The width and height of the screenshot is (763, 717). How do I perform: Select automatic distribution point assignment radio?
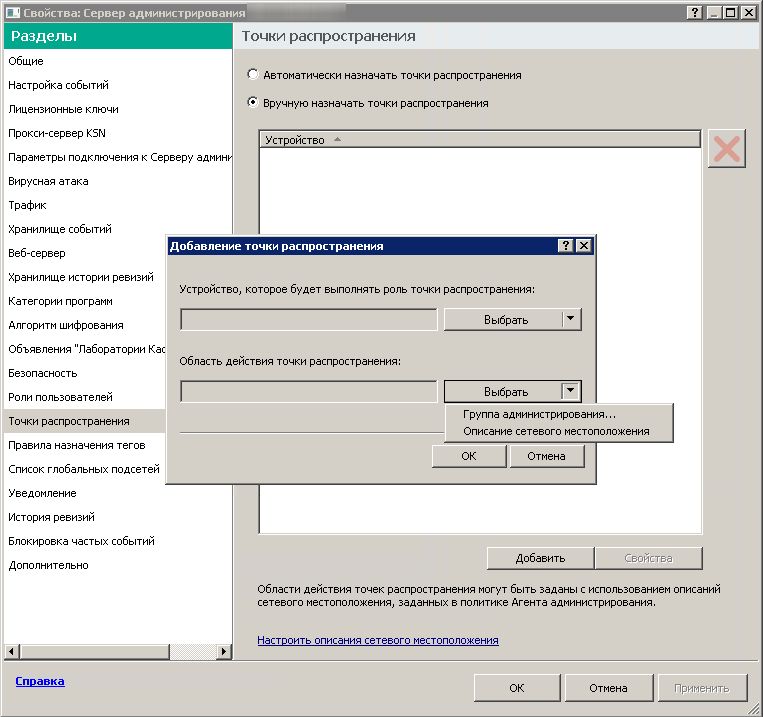coord(253,75)
